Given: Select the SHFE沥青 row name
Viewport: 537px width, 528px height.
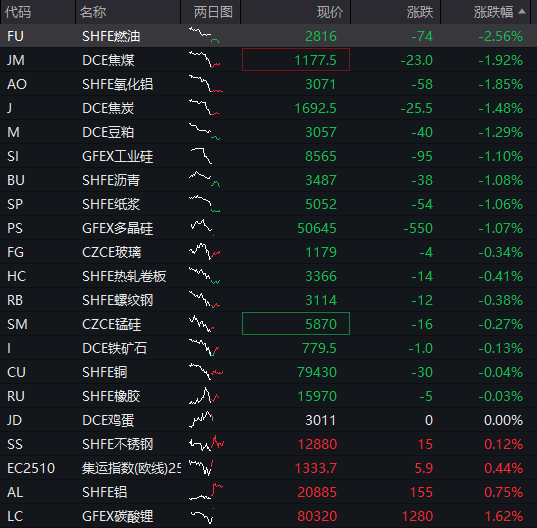Looking at the screenshot, I should click(111, 180).
